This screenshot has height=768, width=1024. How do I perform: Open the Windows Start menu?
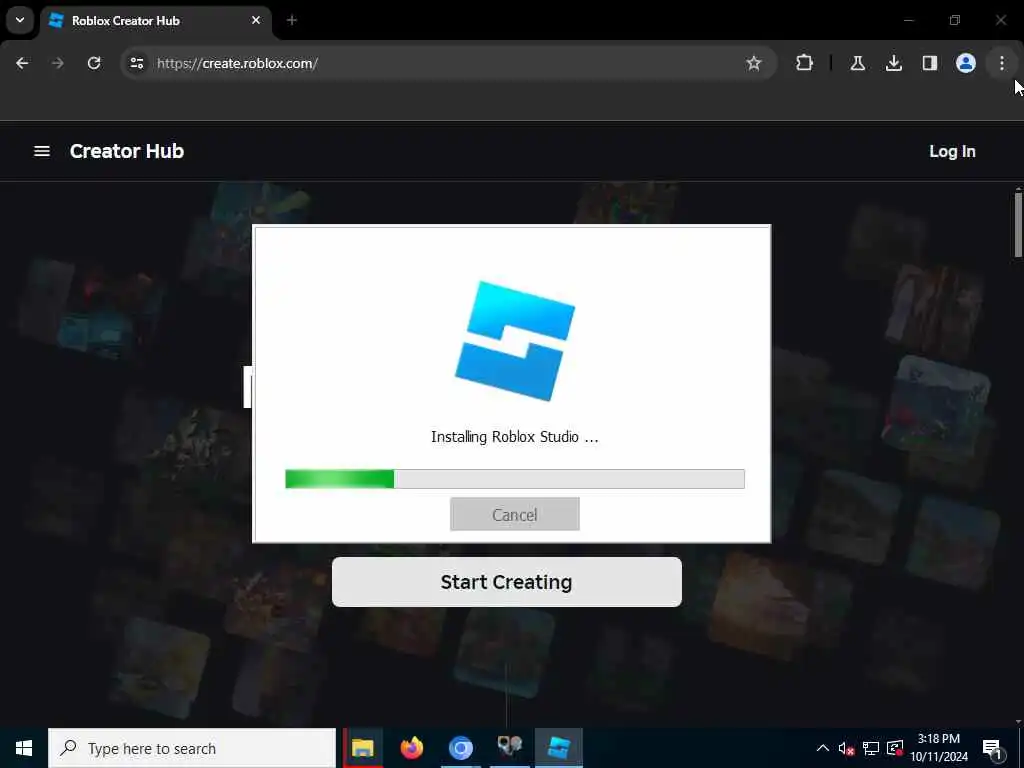[x=24, y=748]
